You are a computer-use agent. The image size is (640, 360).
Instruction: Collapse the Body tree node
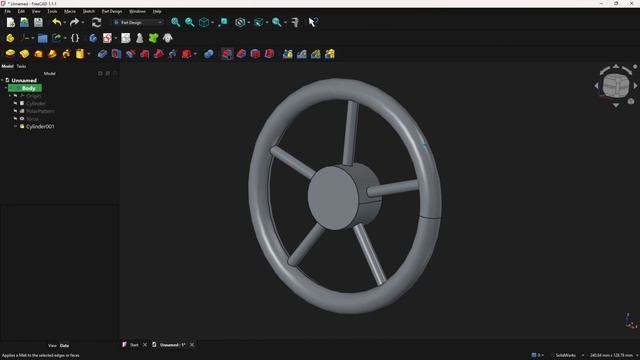pos(6,88)
